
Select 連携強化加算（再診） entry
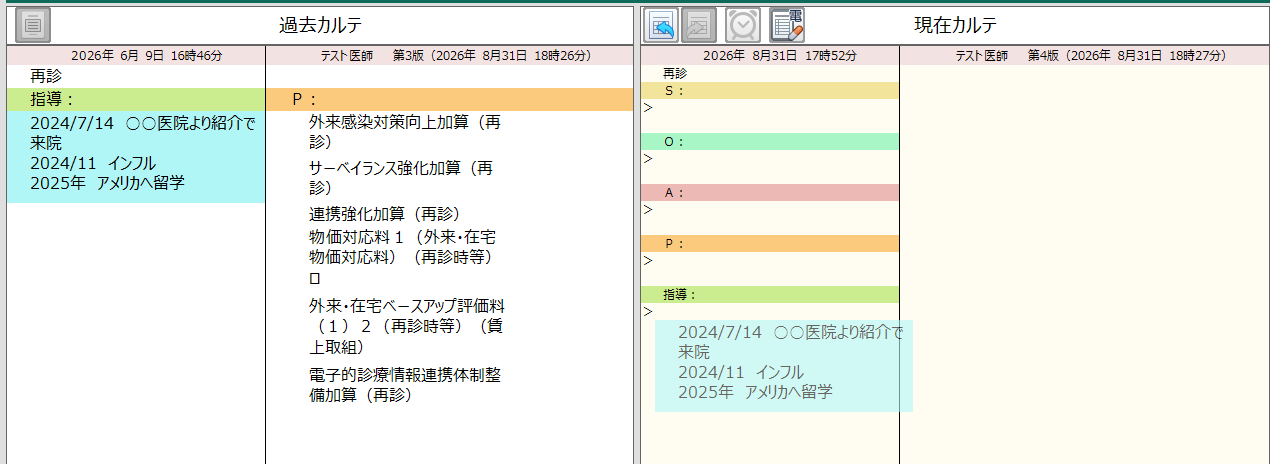(x=383, y=214)
